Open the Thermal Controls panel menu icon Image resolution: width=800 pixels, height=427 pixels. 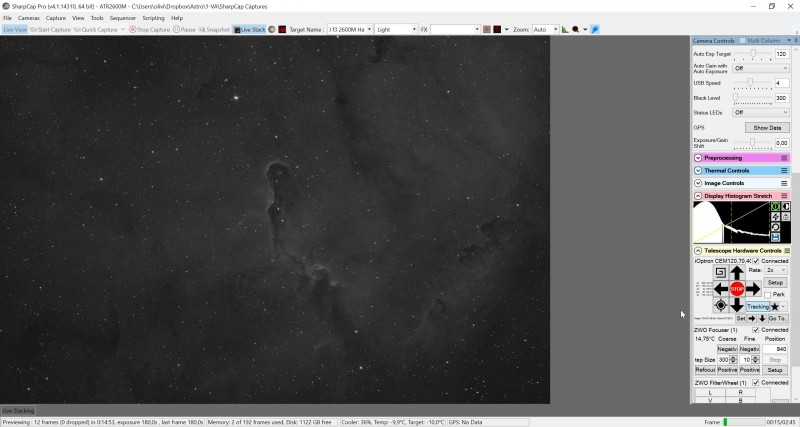[x=784, y=170]
